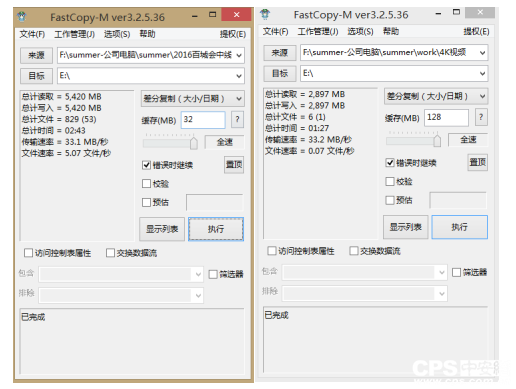The width and height of the screenshot is (516, 389).
Task: Uncheck 错误时继续 in right window
Action: [x=390, y=163]
